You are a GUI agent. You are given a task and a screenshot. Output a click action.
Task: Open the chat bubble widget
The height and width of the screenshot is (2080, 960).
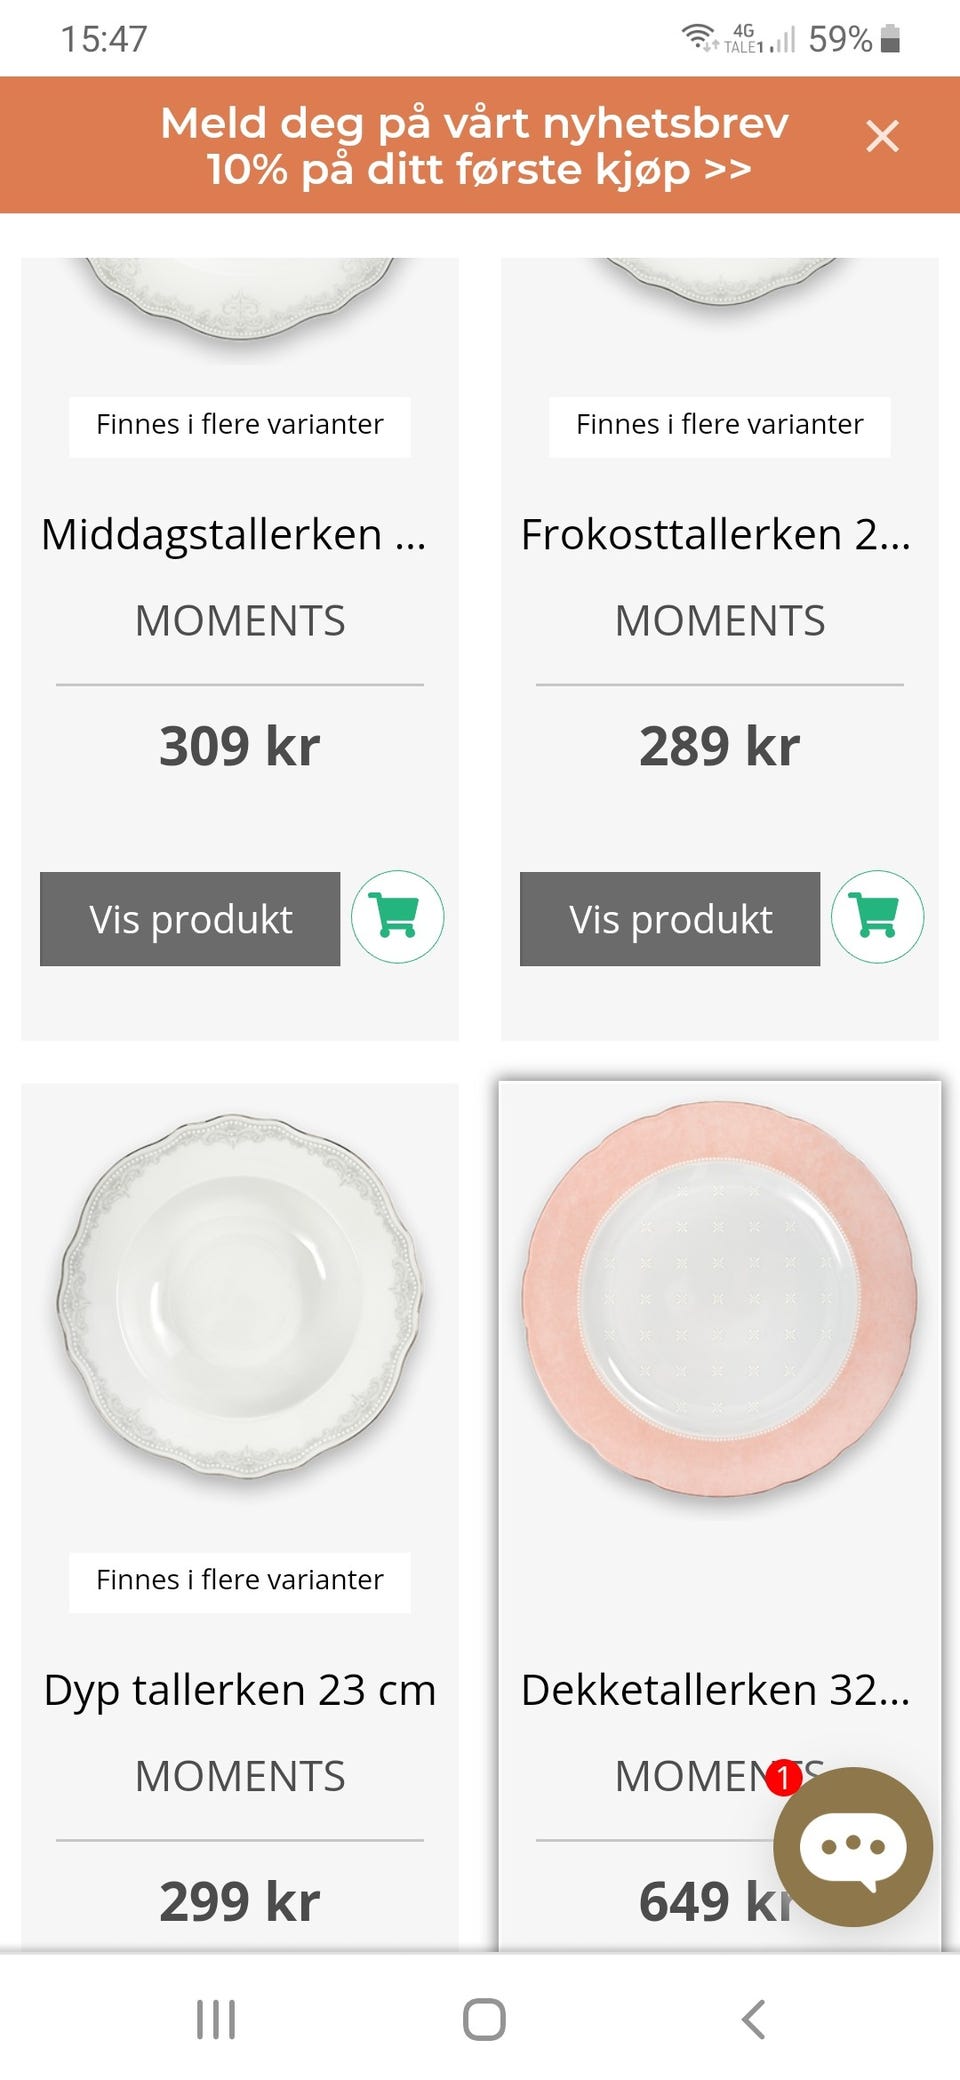853,1846
